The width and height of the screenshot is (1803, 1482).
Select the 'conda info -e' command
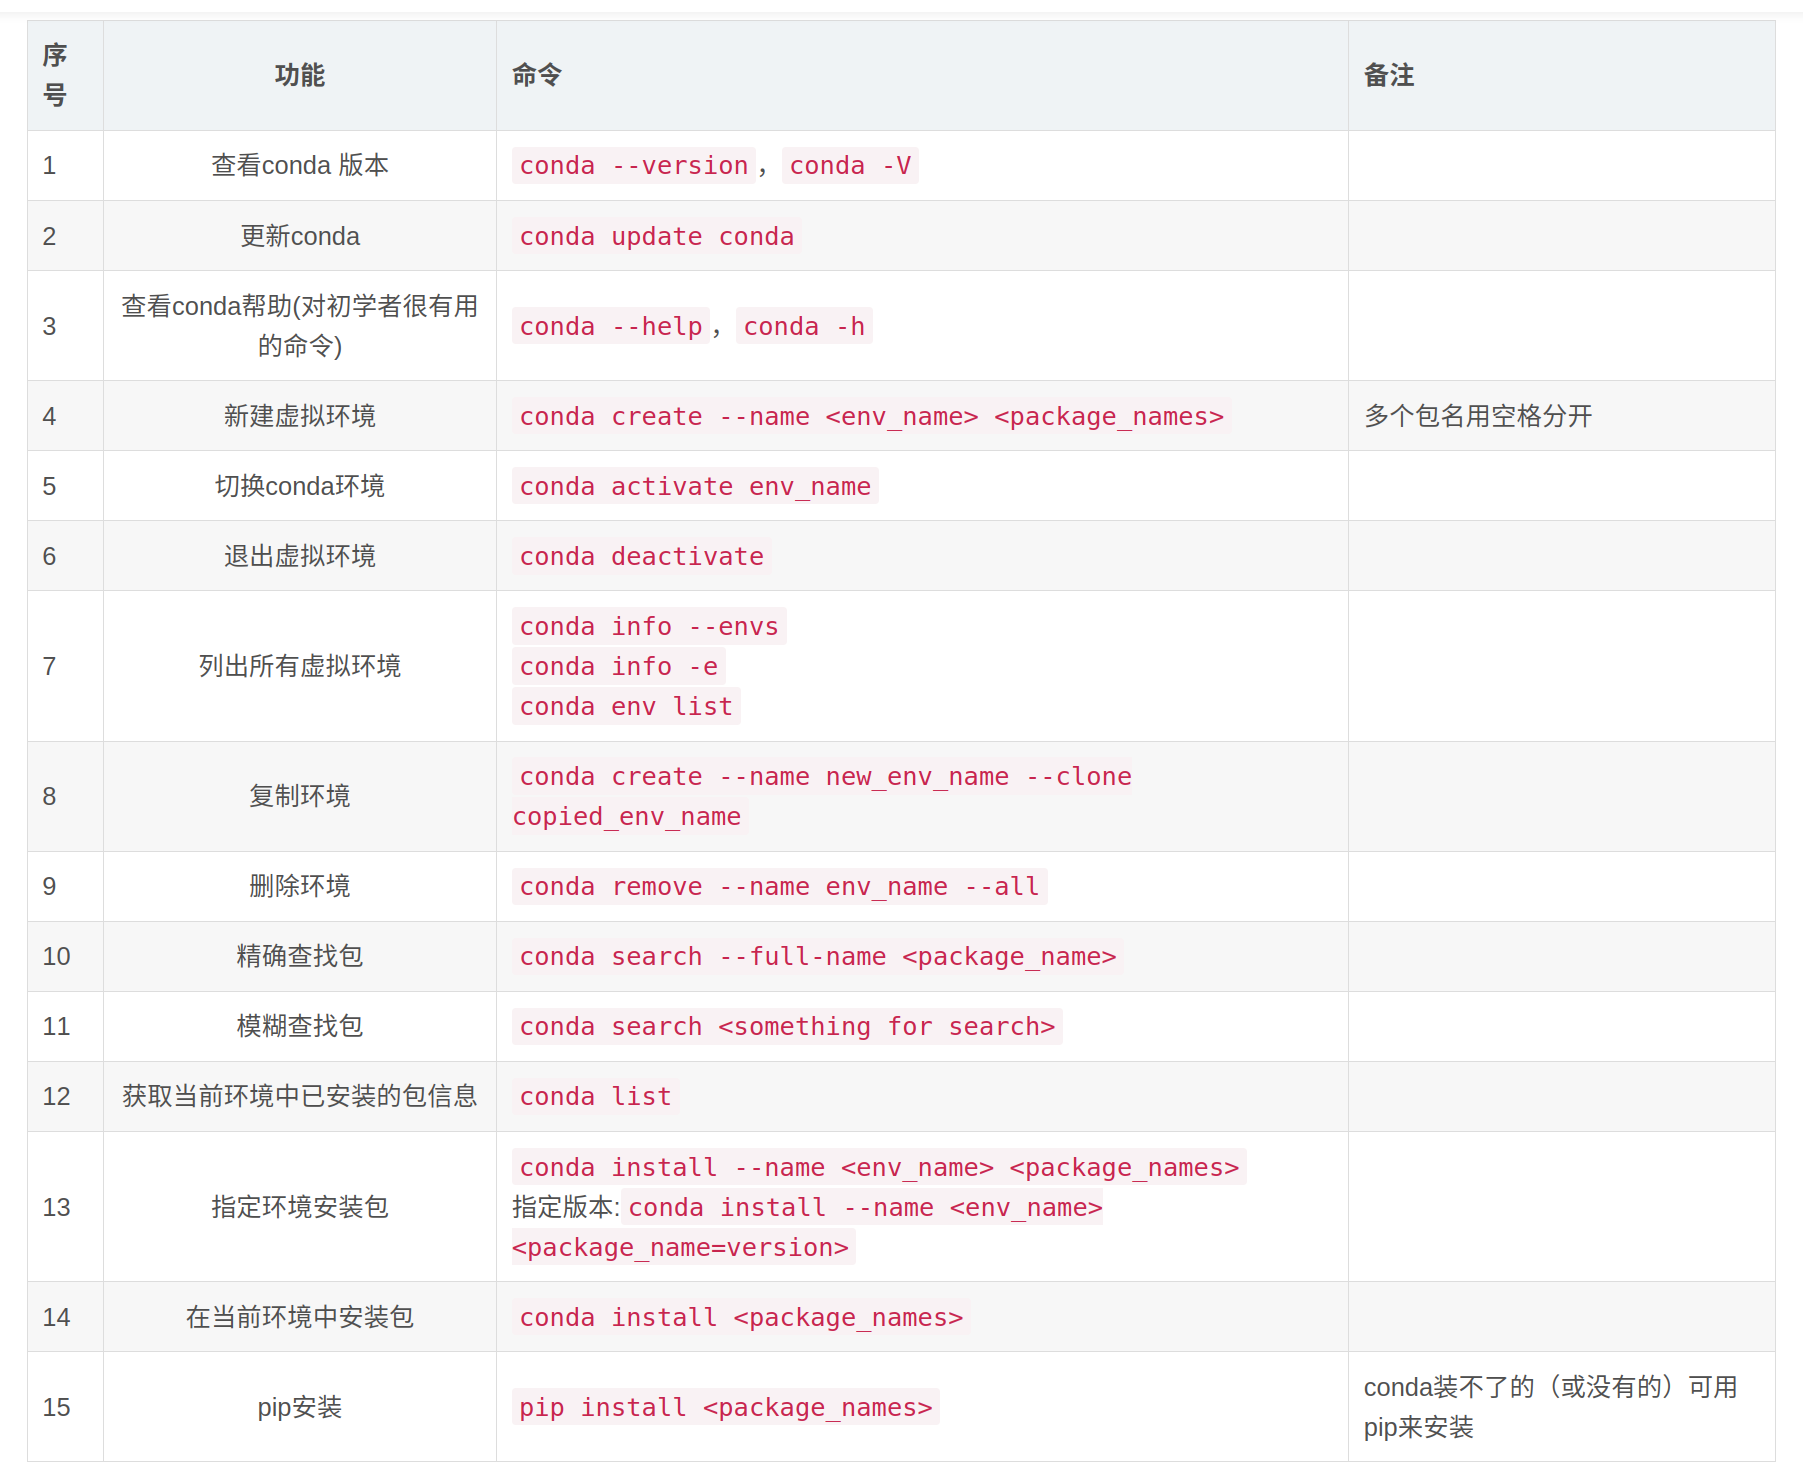(x=618, y=667)
